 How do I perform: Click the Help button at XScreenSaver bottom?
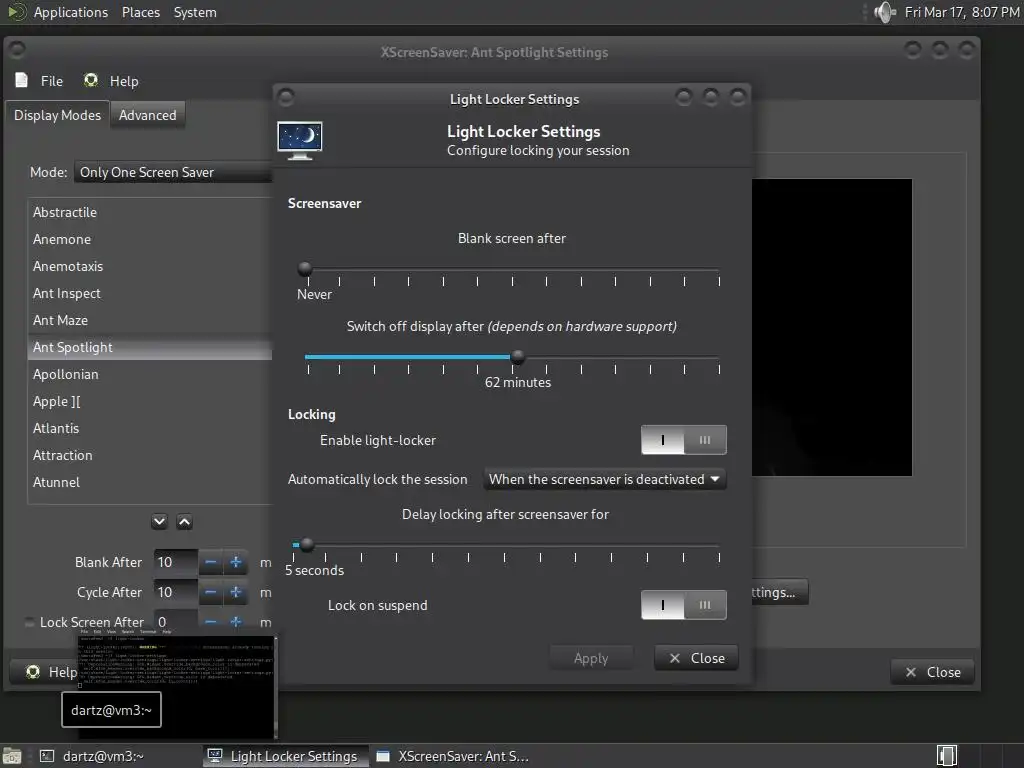click(x=44, y=672)
